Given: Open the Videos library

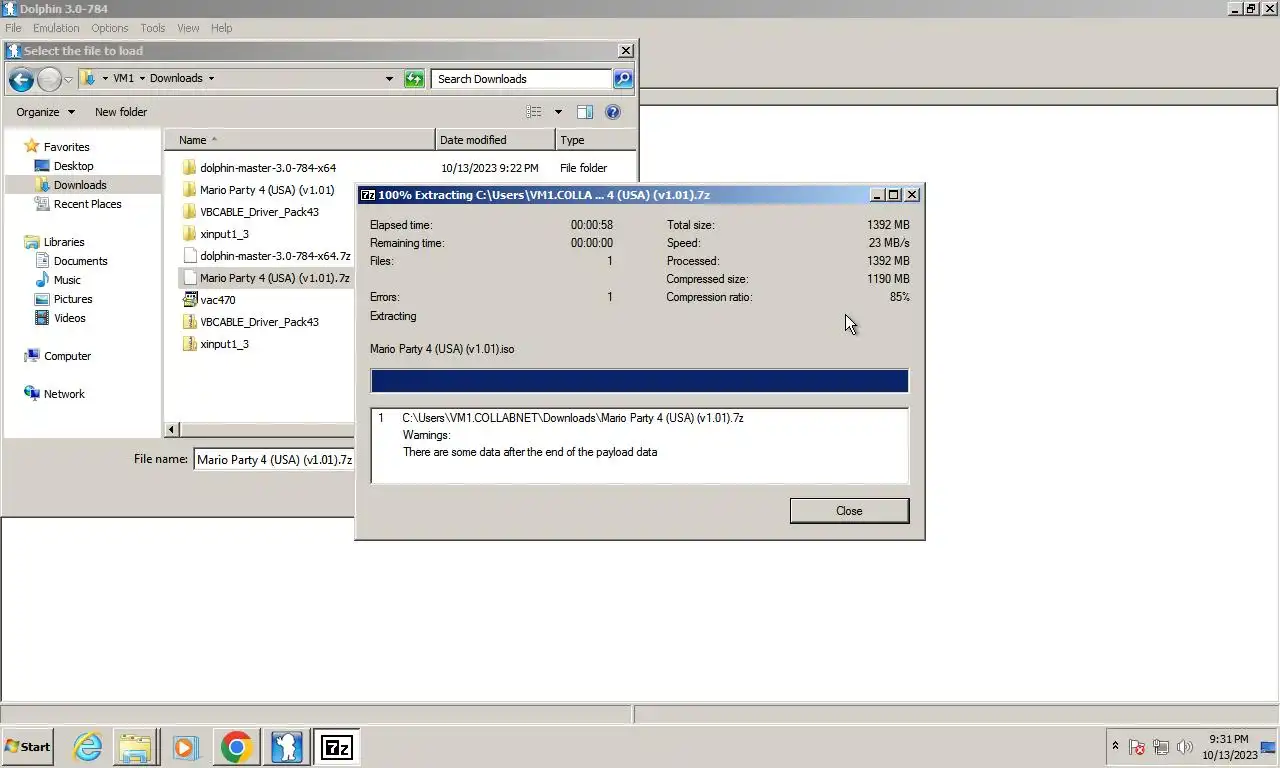Looking at the screenshot, I should (70, 318).
